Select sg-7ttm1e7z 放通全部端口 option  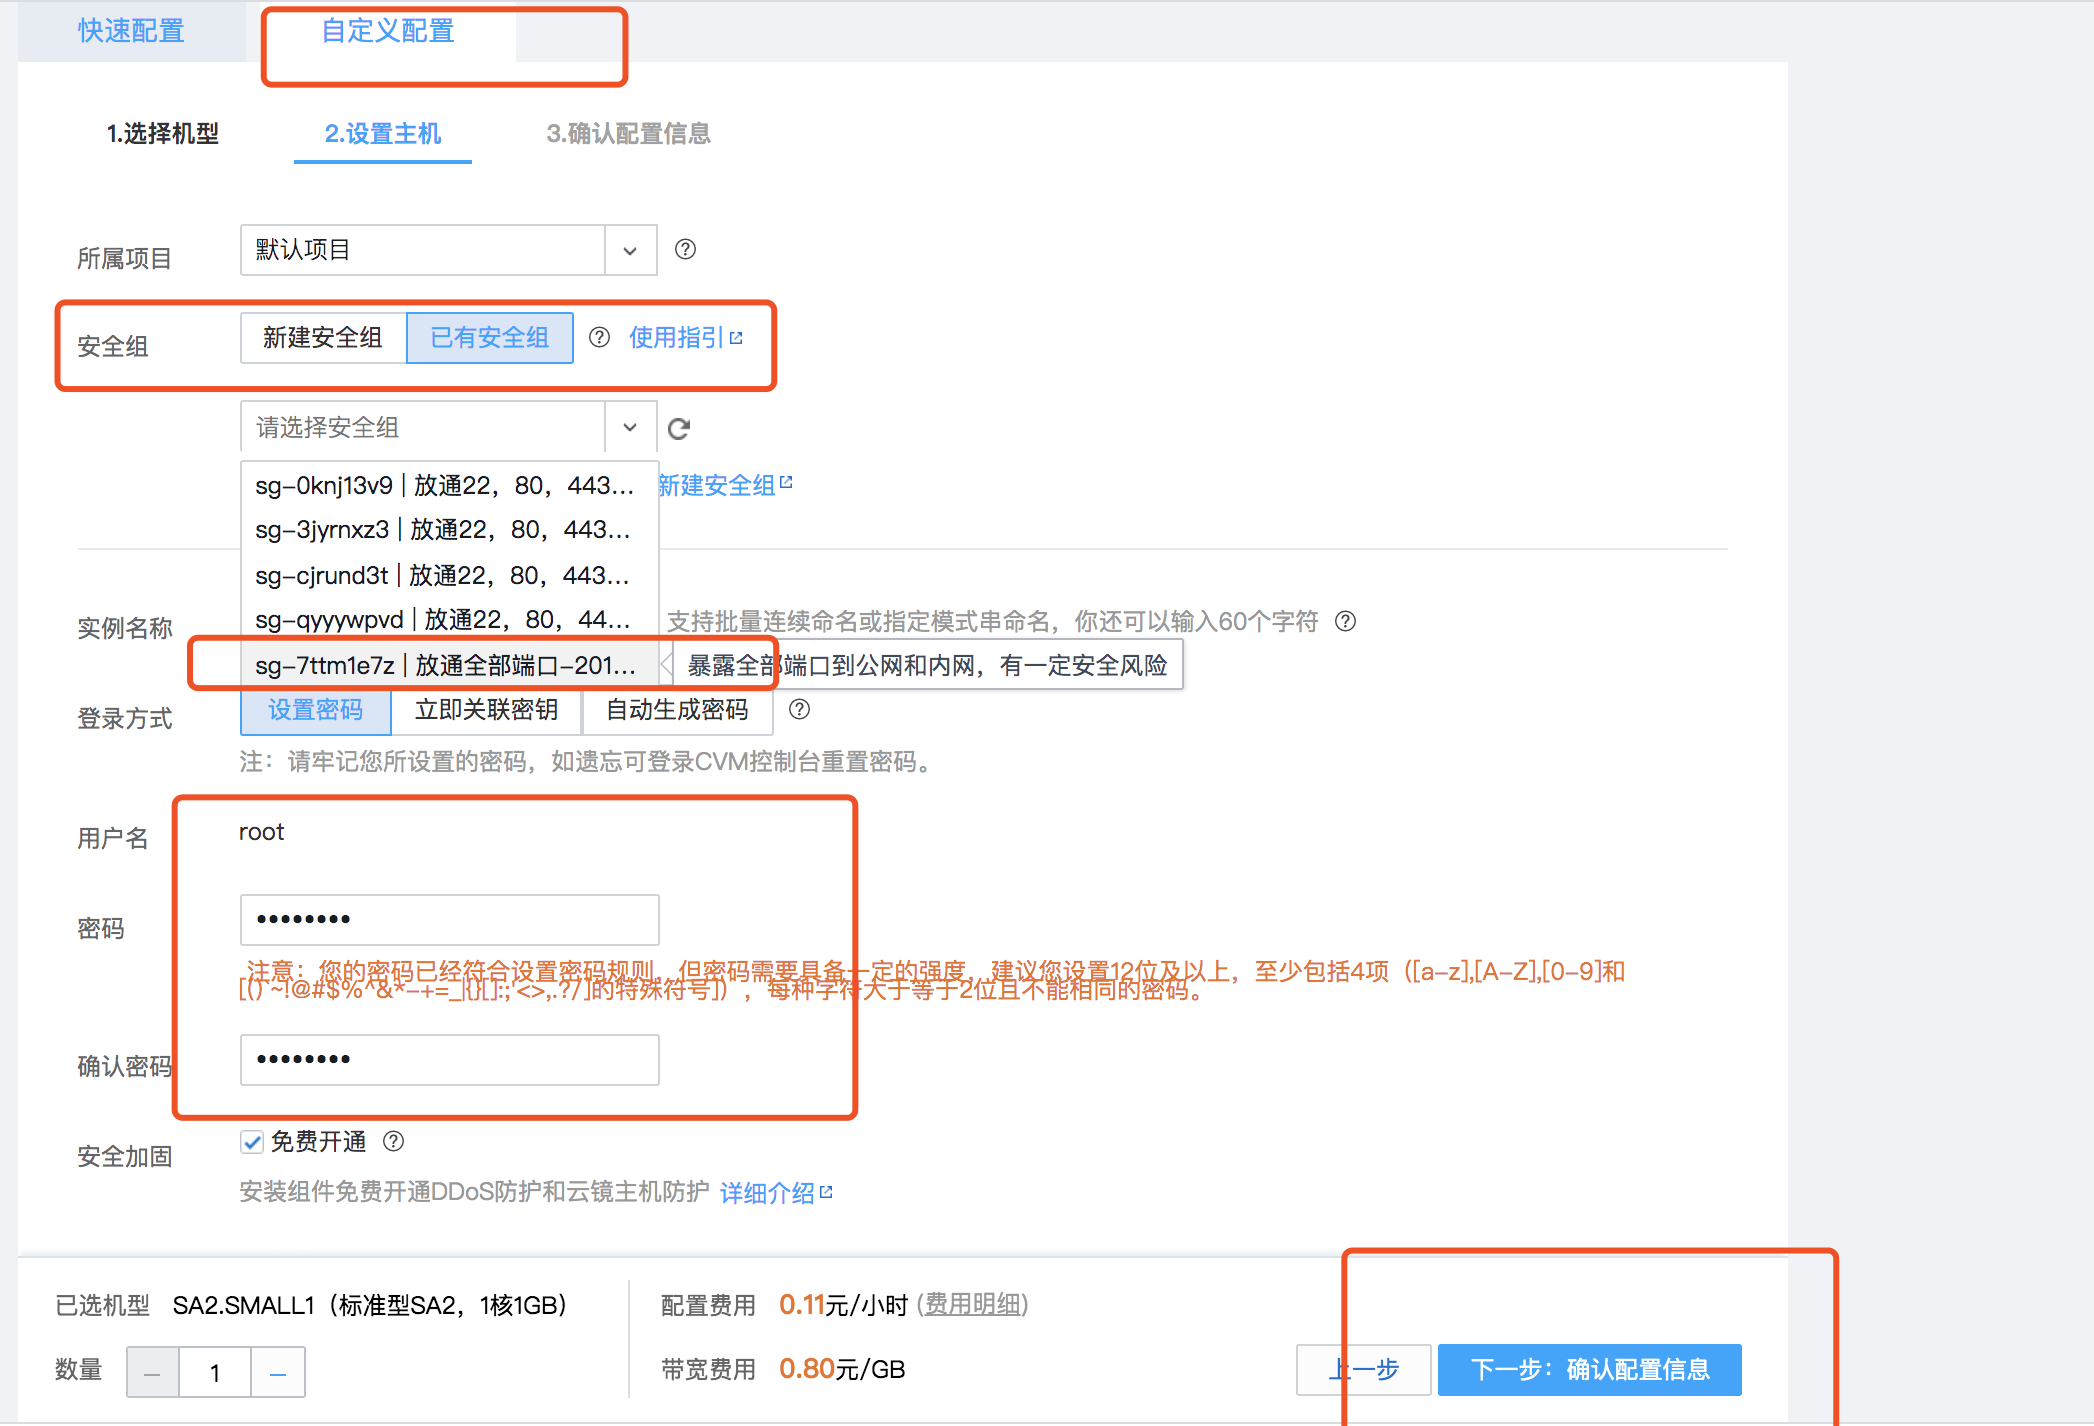pyautogui.click(x=445, y=665)
